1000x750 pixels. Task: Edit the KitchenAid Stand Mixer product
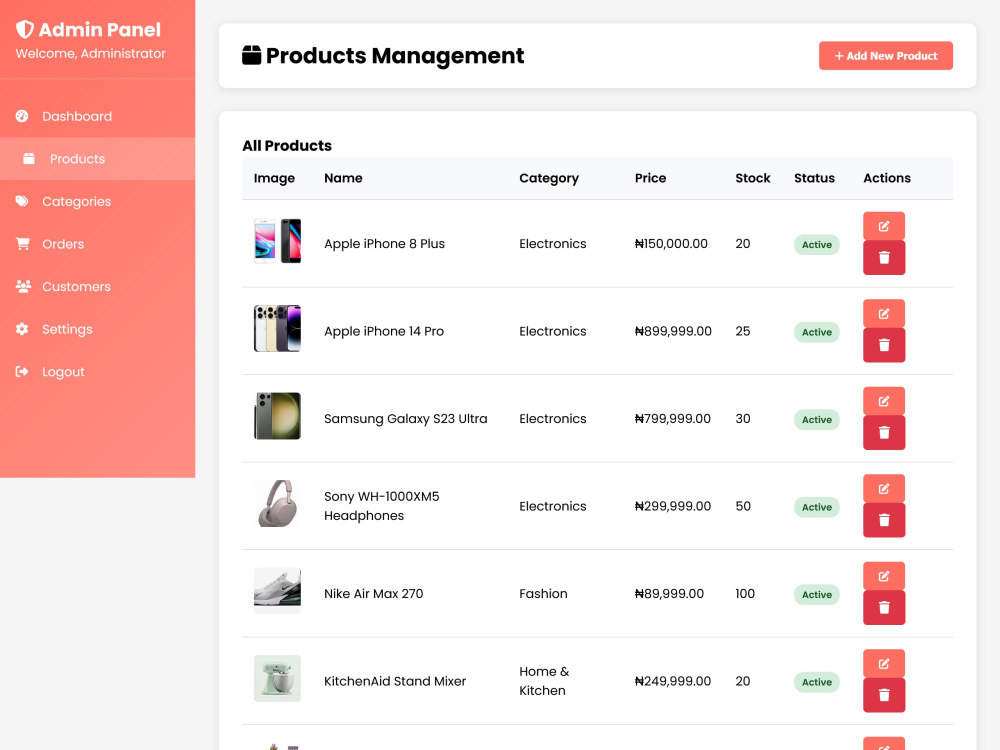pos(884,663)
